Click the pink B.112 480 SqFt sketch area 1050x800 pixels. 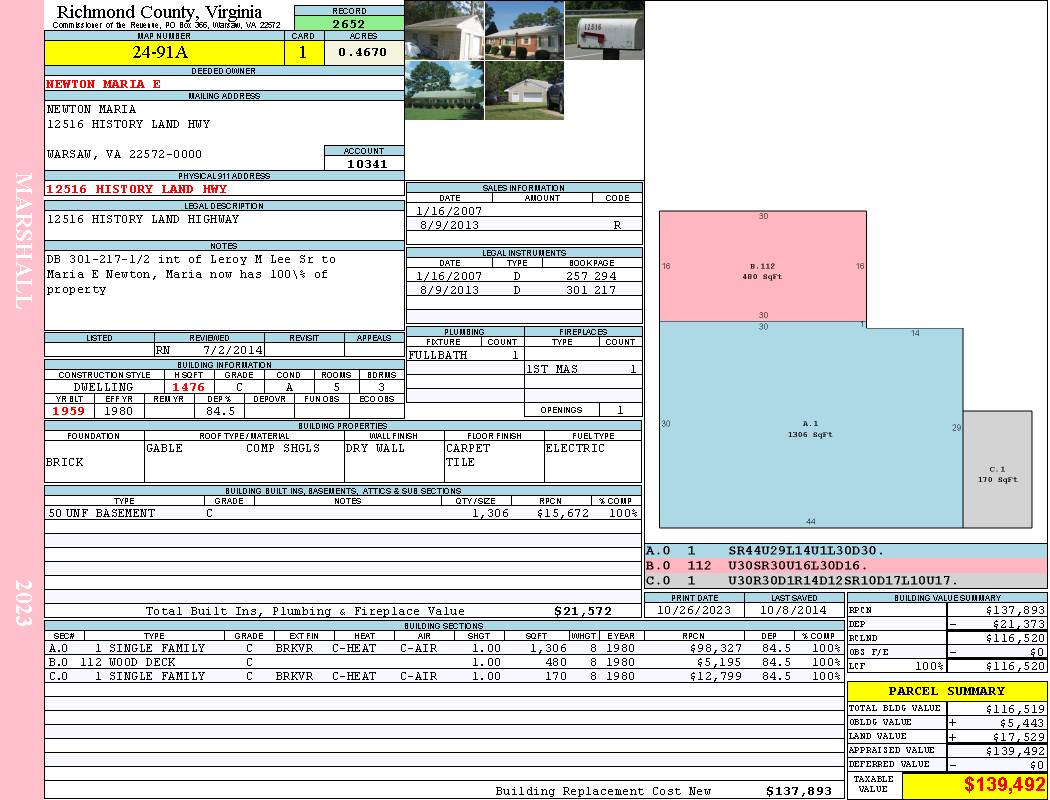[x=763, y=266]
